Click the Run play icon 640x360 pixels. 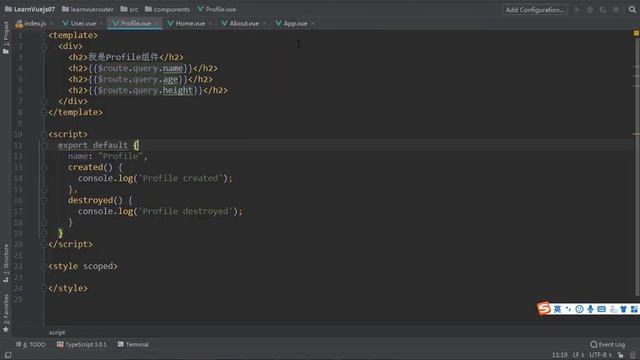click(x=577, y=9)
